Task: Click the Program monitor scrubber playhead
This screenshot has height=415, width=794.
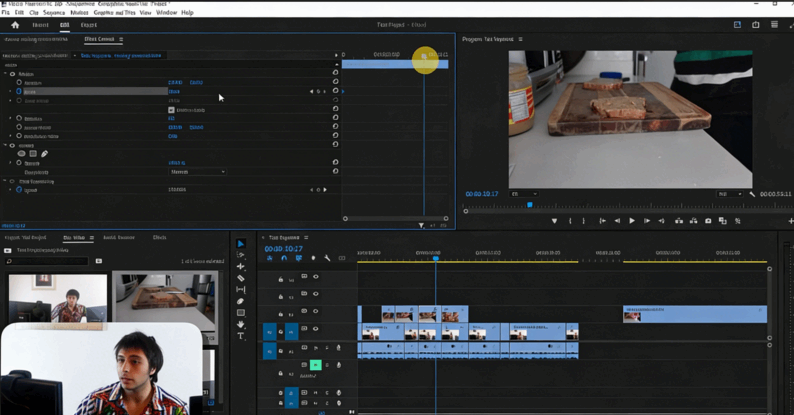Action: coord(530,205)
